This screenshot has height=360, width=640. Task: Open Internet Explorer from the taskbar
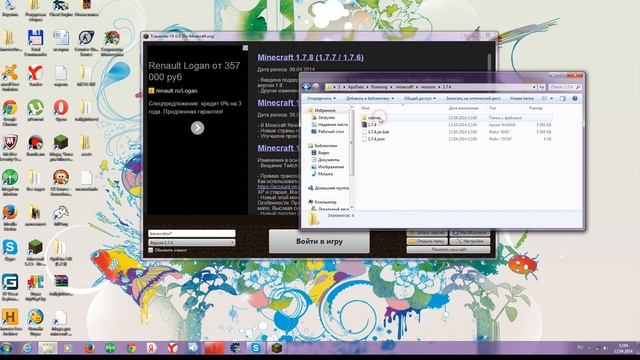pos(27,348)
